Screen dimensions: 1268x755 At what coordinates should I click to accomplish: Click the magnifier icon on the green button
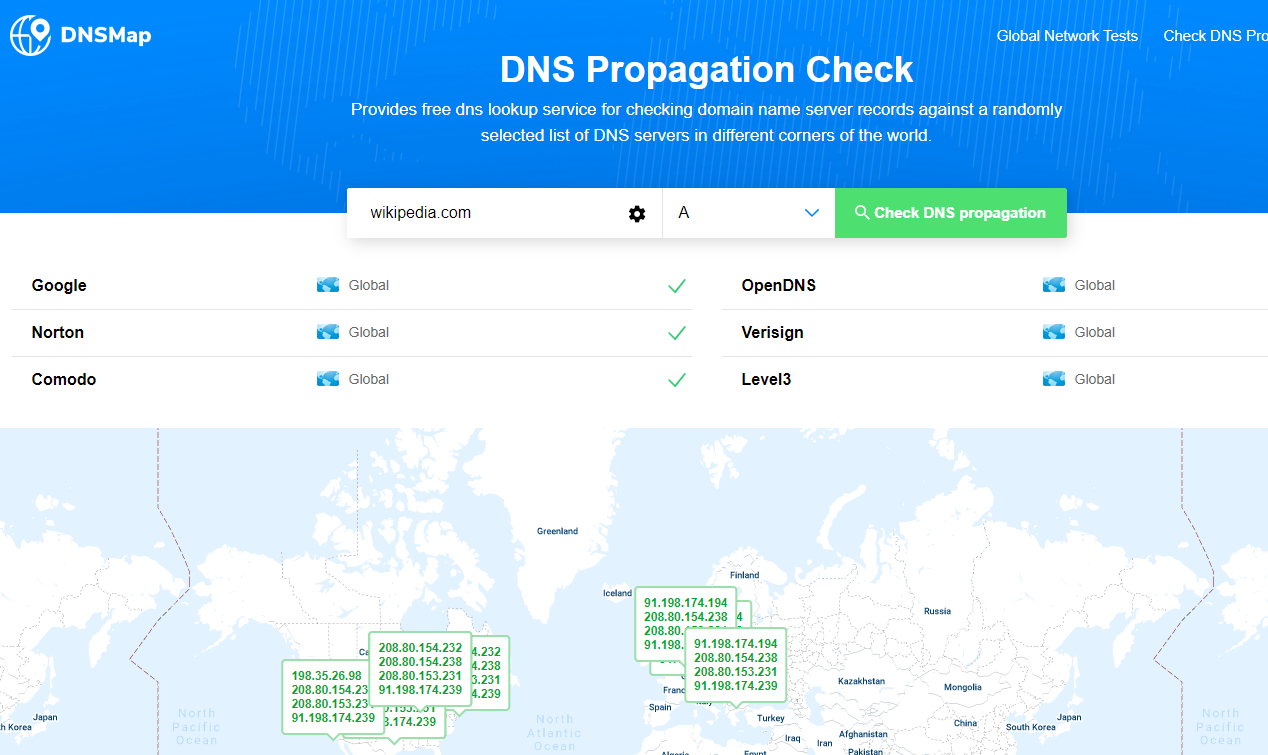861,212
